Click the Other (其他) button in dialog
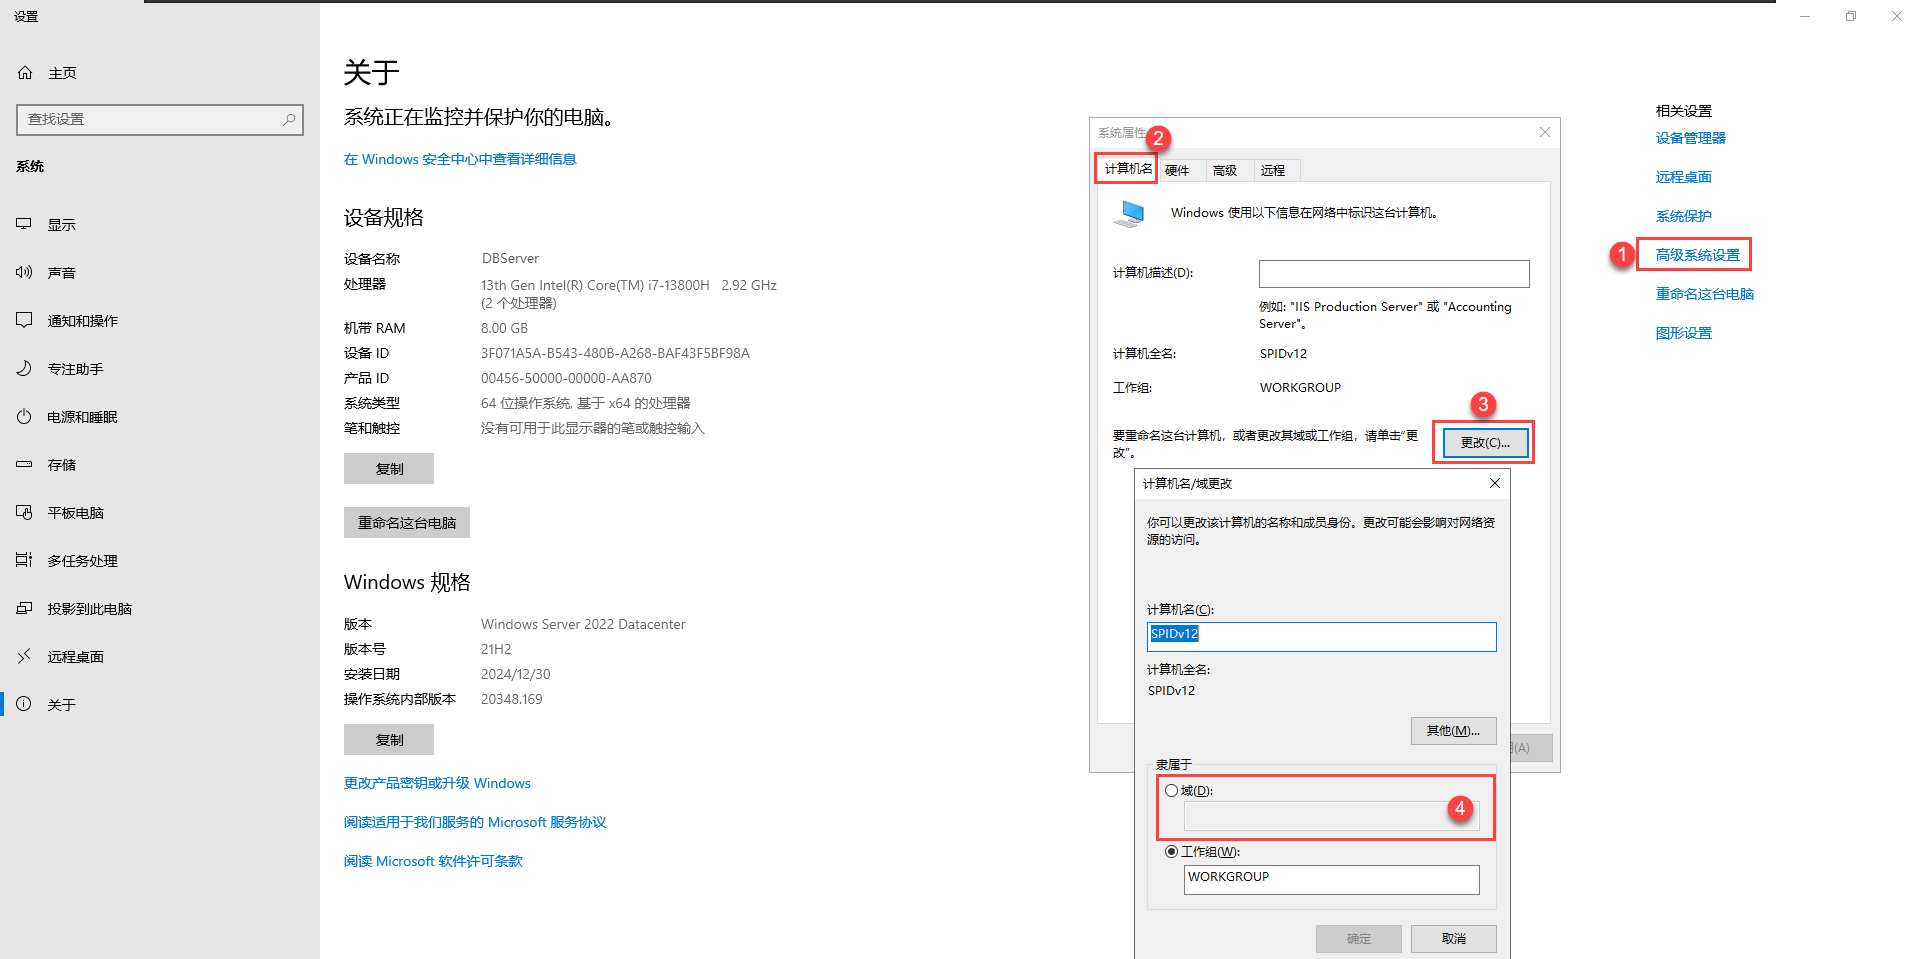1915x959 pixels. pos(1453,731)
